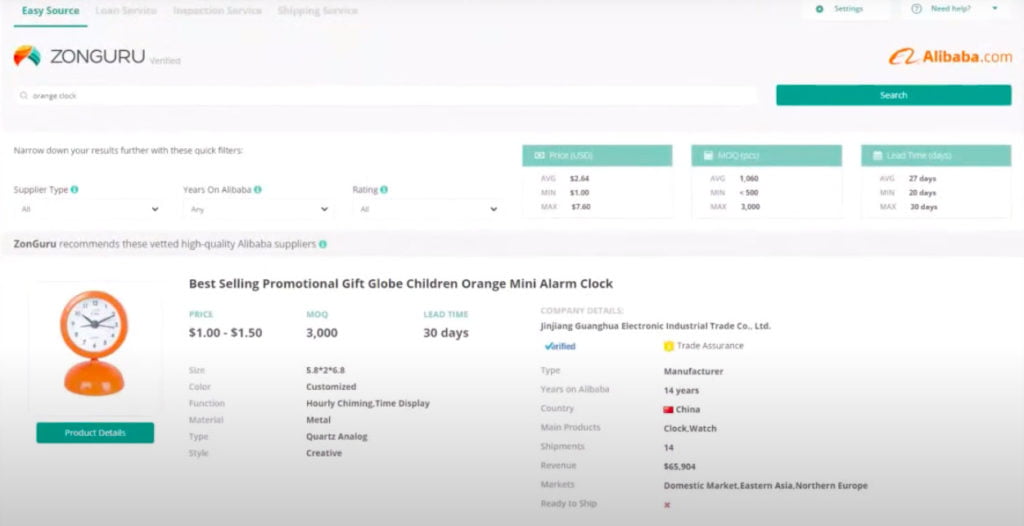The height and width of the screenshot is (526, 1024).
Task: Click the Need help question mark icon
Action: (x=916, y=9)
